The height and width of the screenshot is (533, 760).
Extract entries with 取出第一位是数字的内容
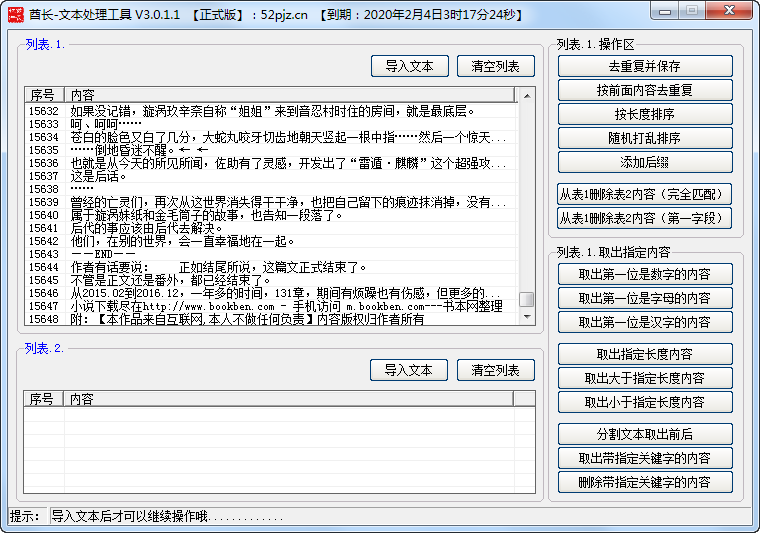pos(645,274)
